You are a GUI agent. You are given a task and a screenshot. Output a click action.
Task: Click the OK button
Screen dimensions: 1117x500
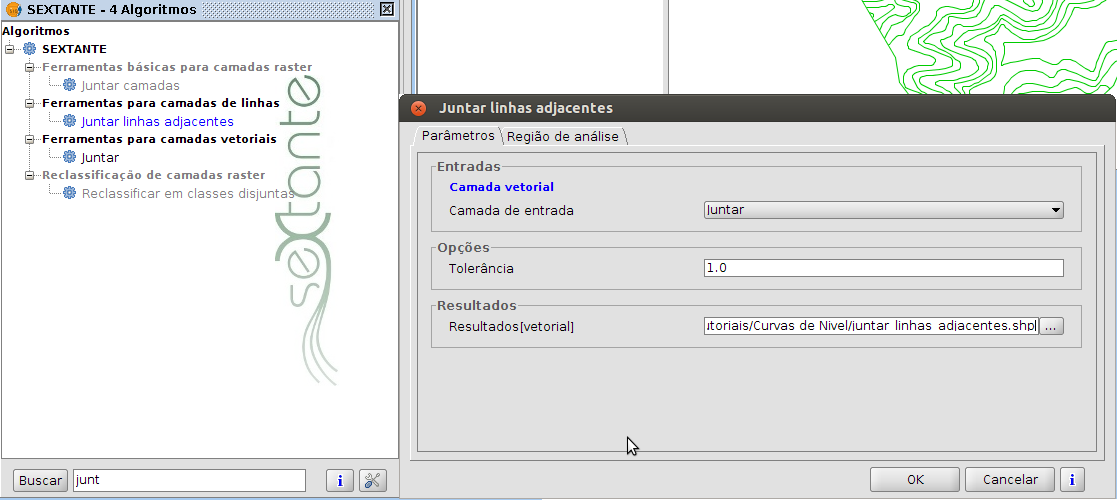[915, 479]
